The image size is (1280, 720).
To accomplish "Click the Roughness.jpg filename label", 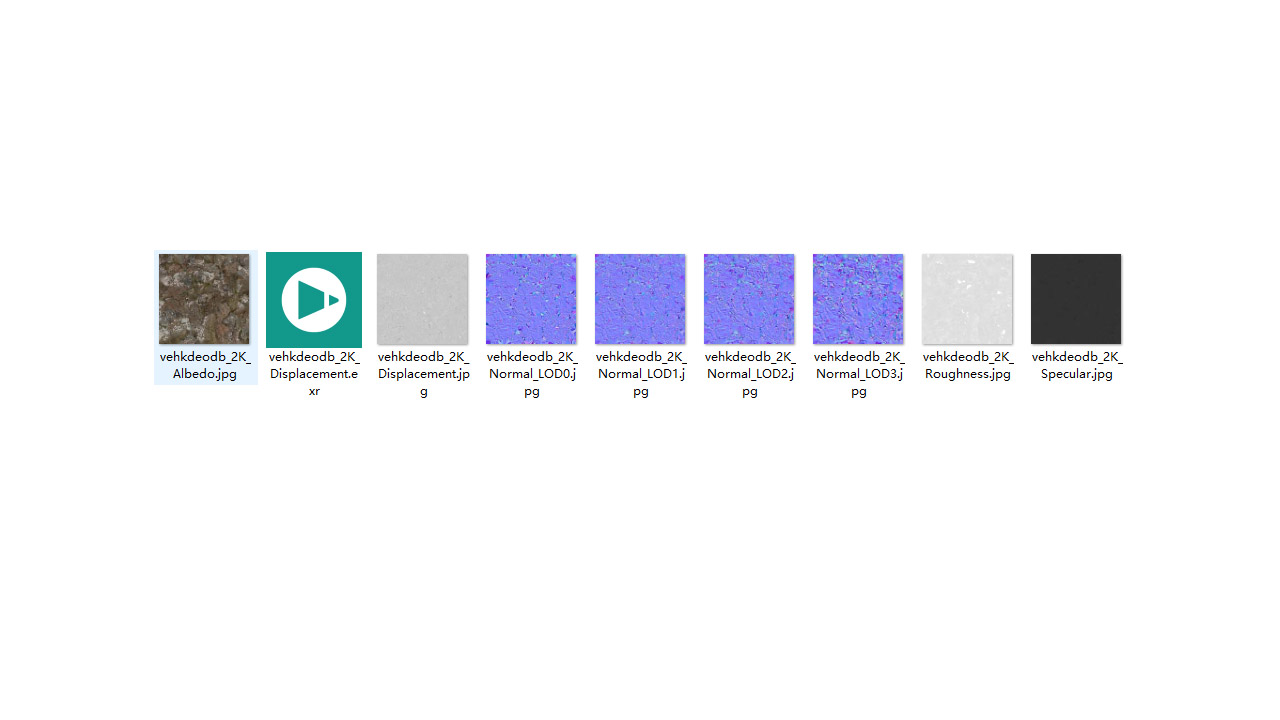I will coord(968,365).
